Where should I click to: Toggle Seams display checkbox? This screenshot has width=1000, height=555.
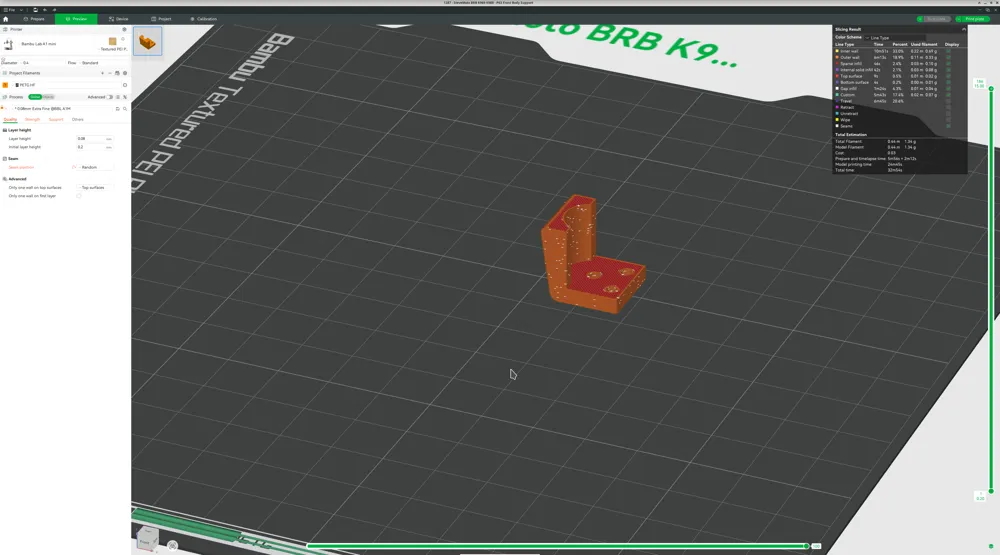(x=948, y=126)
